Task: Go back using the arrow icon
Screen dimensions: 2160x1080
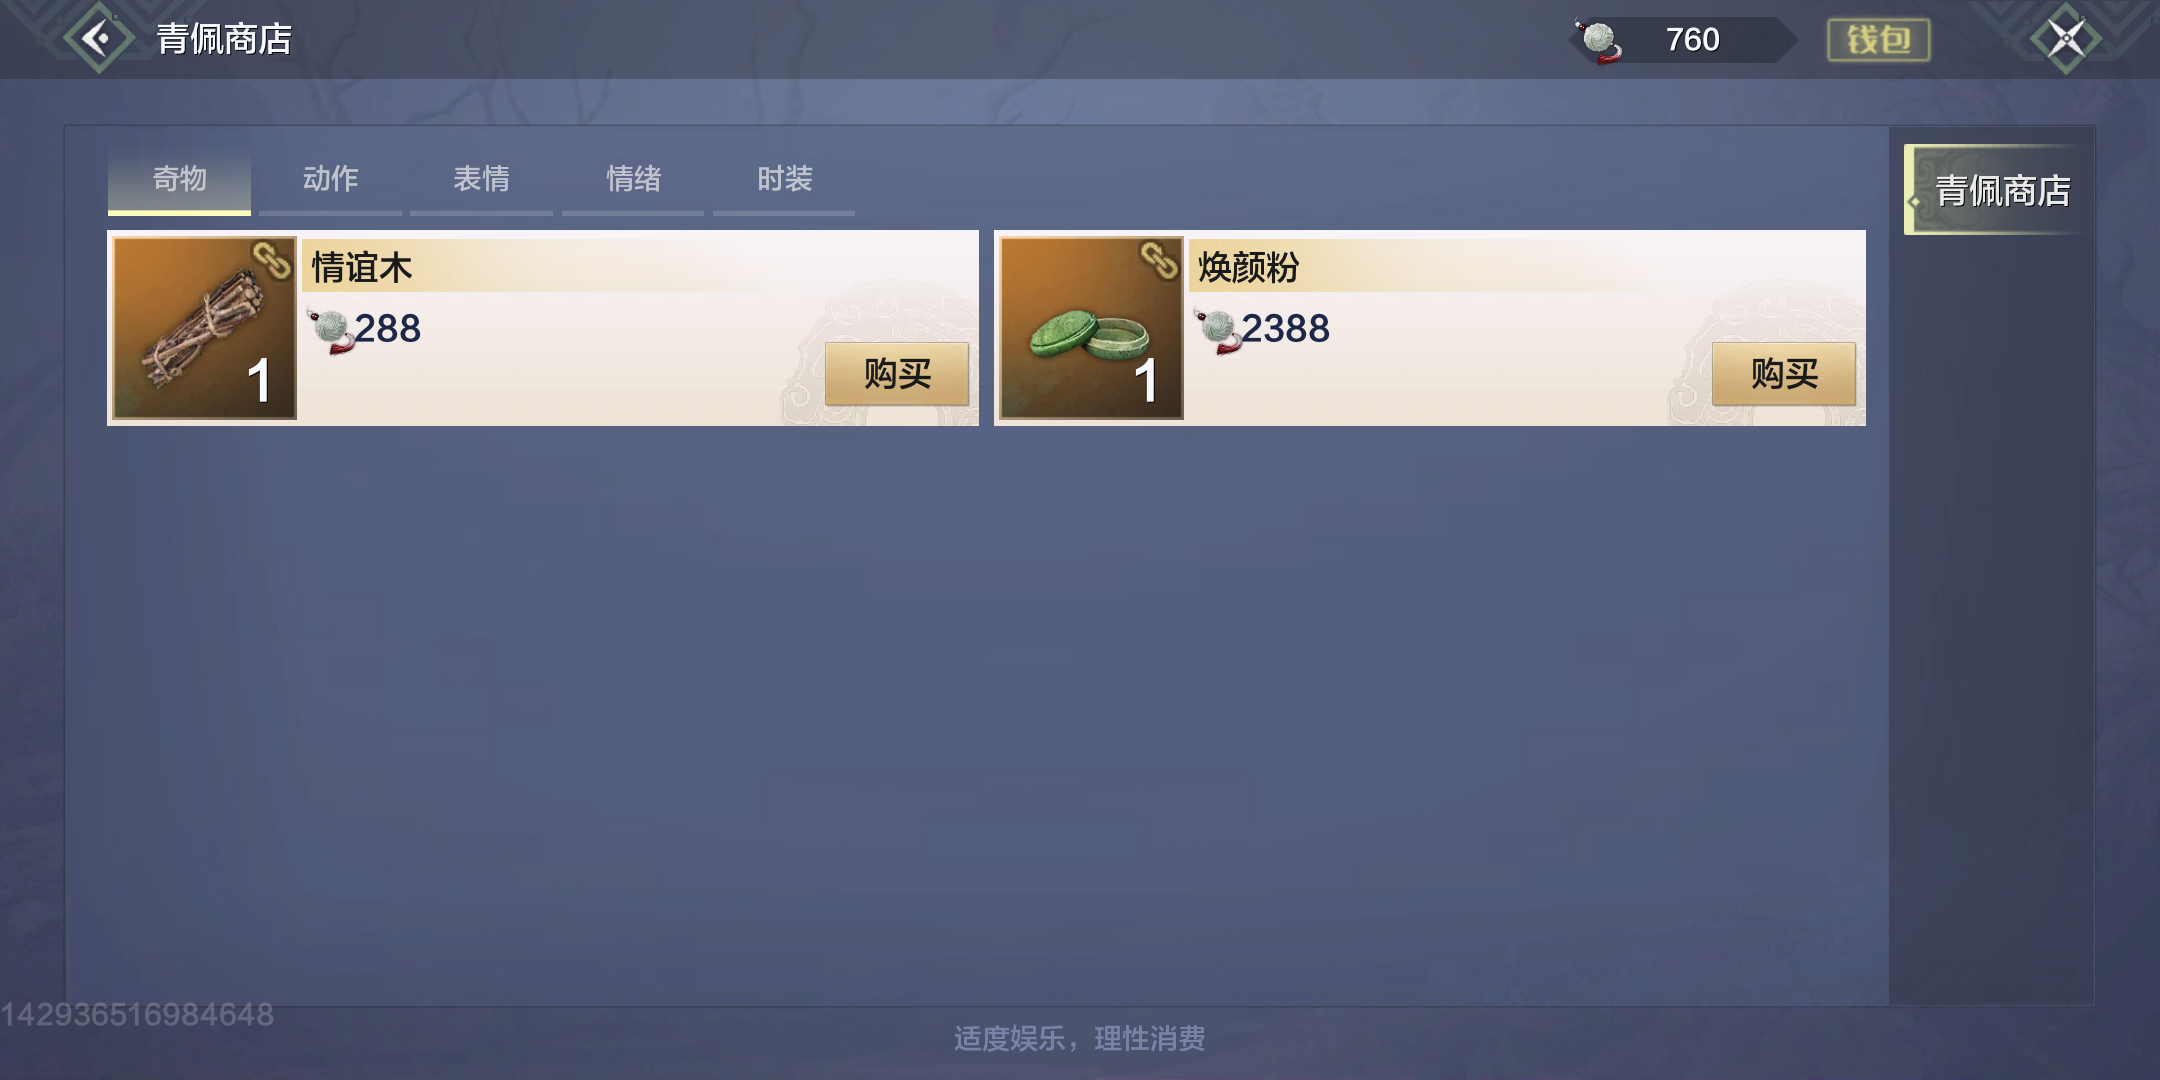Action: [x=98, y=39]
